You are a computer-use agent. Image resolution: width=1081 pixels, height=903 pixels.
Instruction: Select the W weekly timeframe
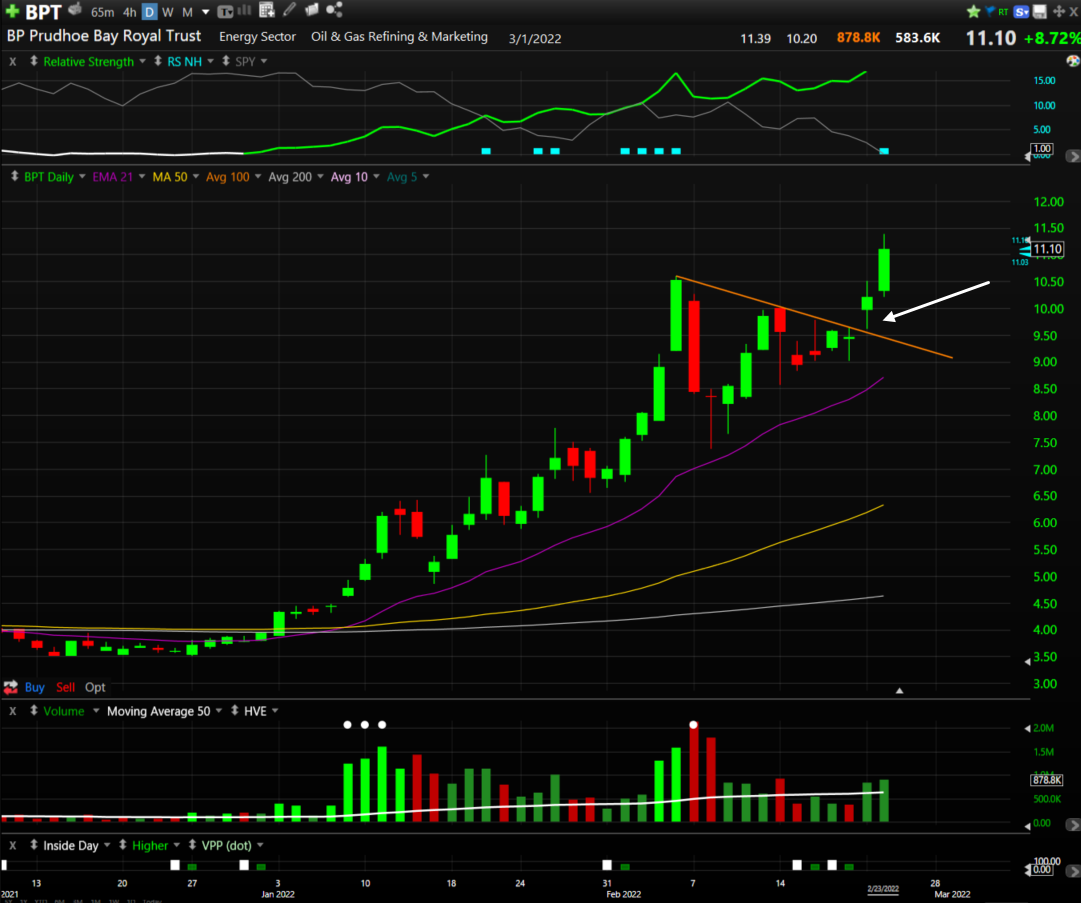coord(168,12)
